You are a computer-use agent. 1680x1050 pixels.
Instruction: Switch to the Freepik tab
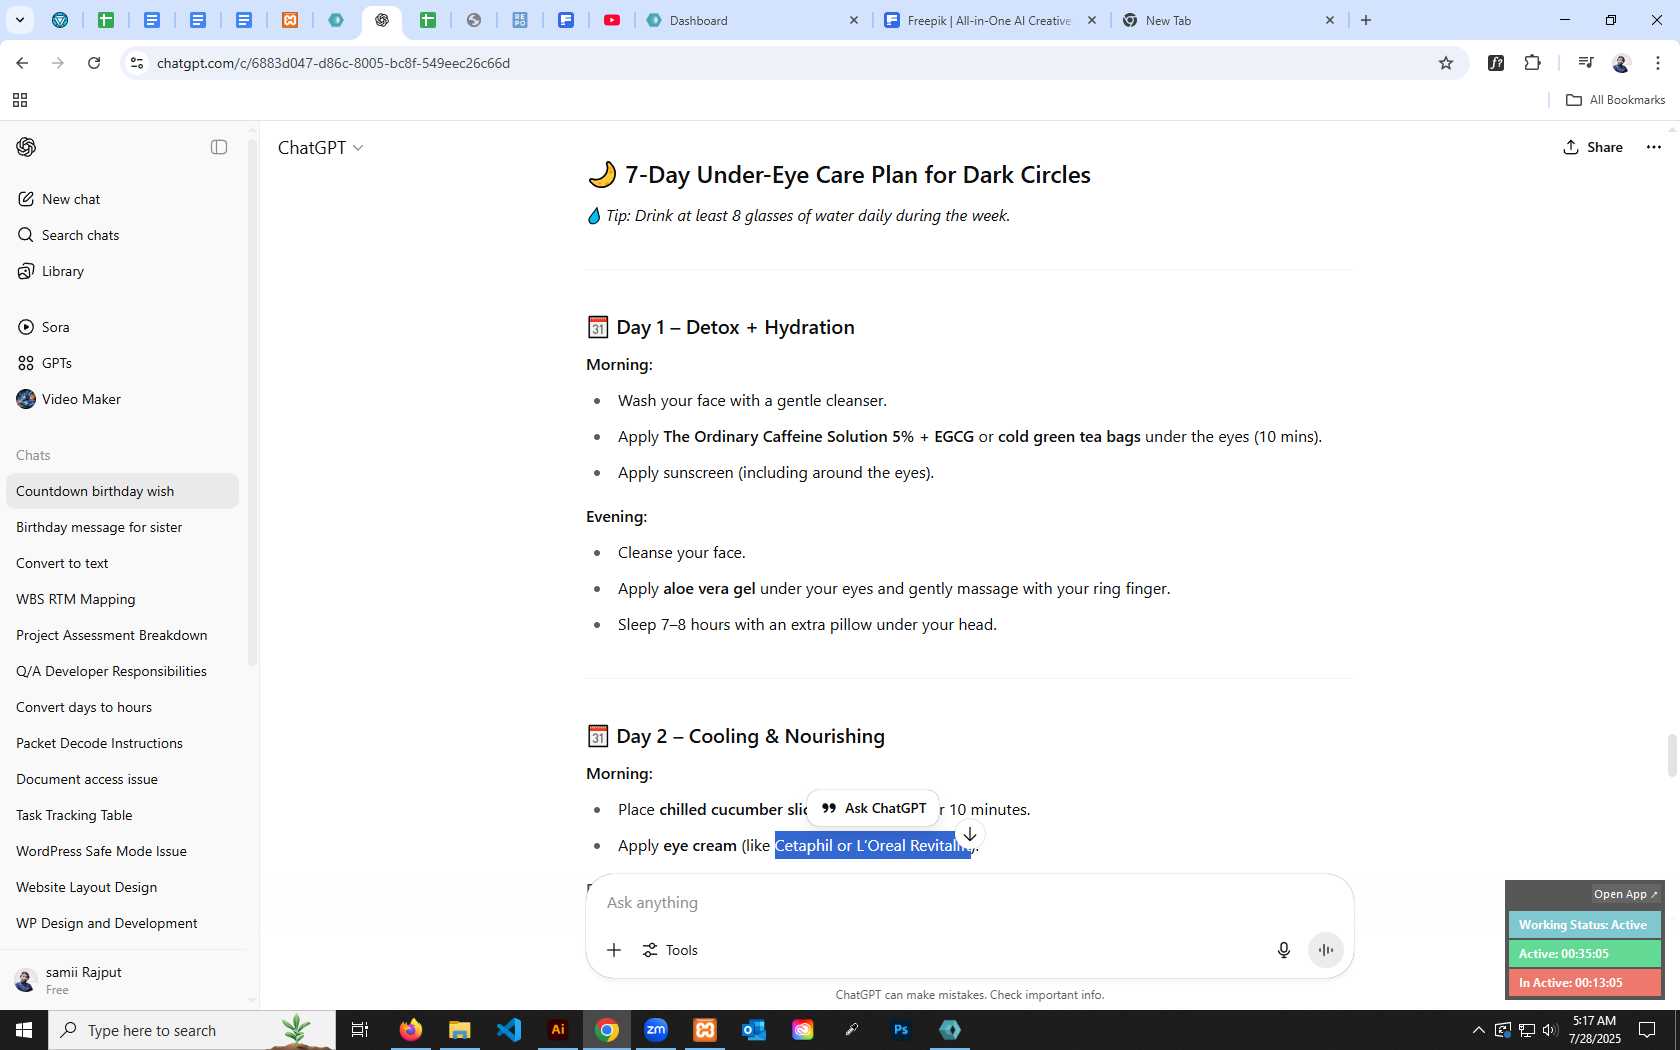(990, 20)
